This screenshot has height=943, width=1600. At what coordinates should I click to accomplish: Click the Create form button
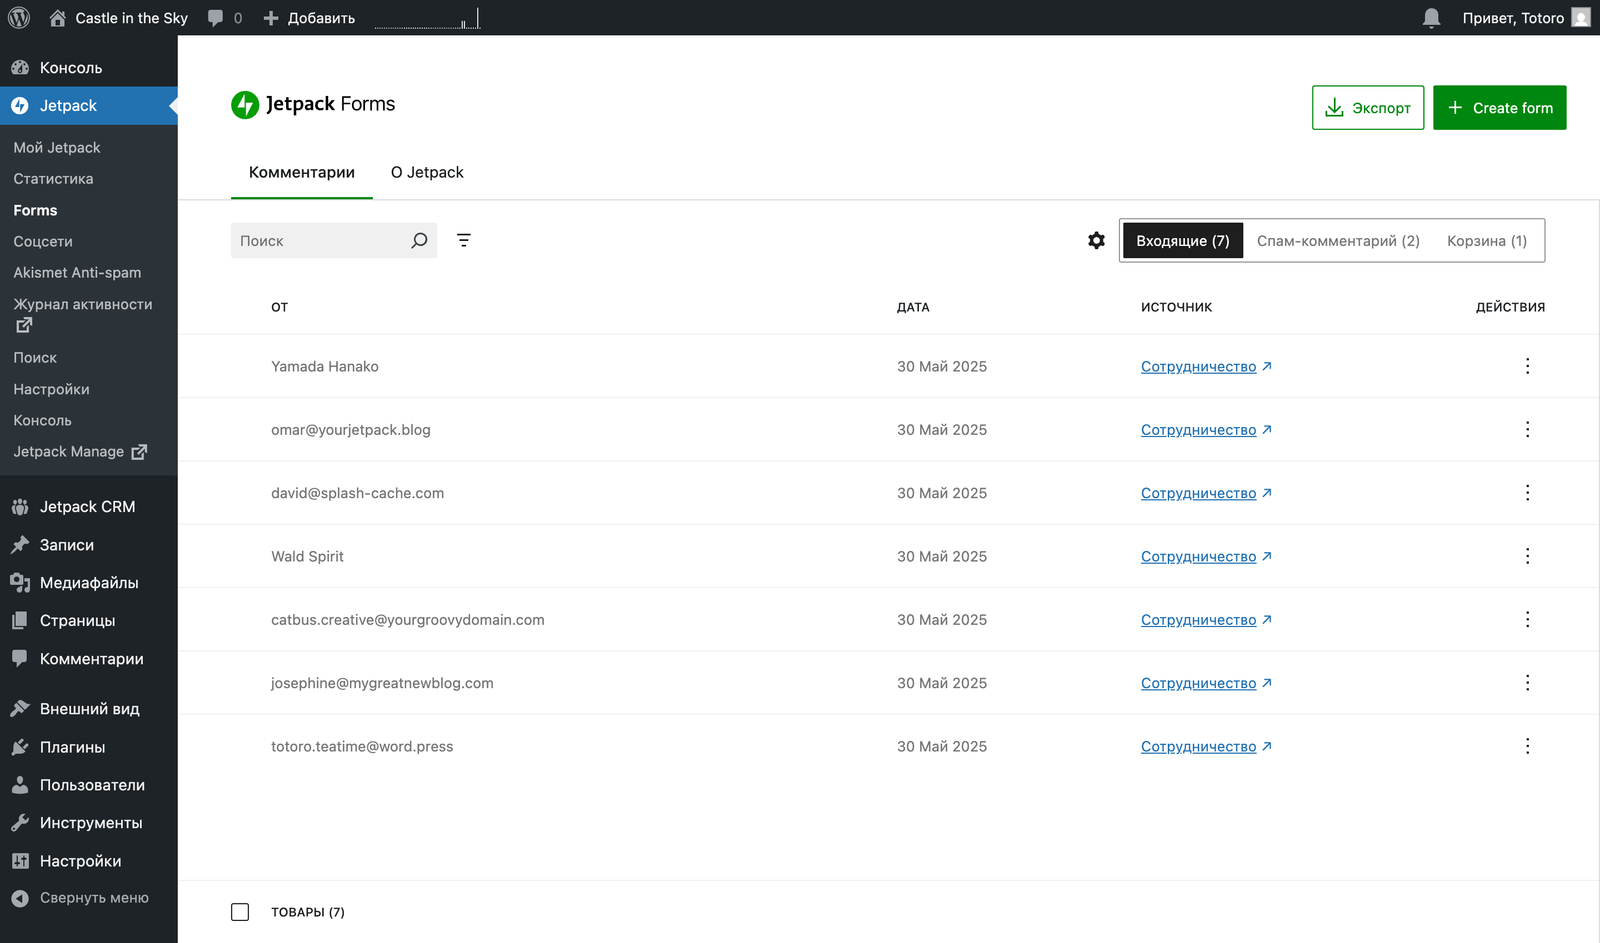tap(1499, 108)
